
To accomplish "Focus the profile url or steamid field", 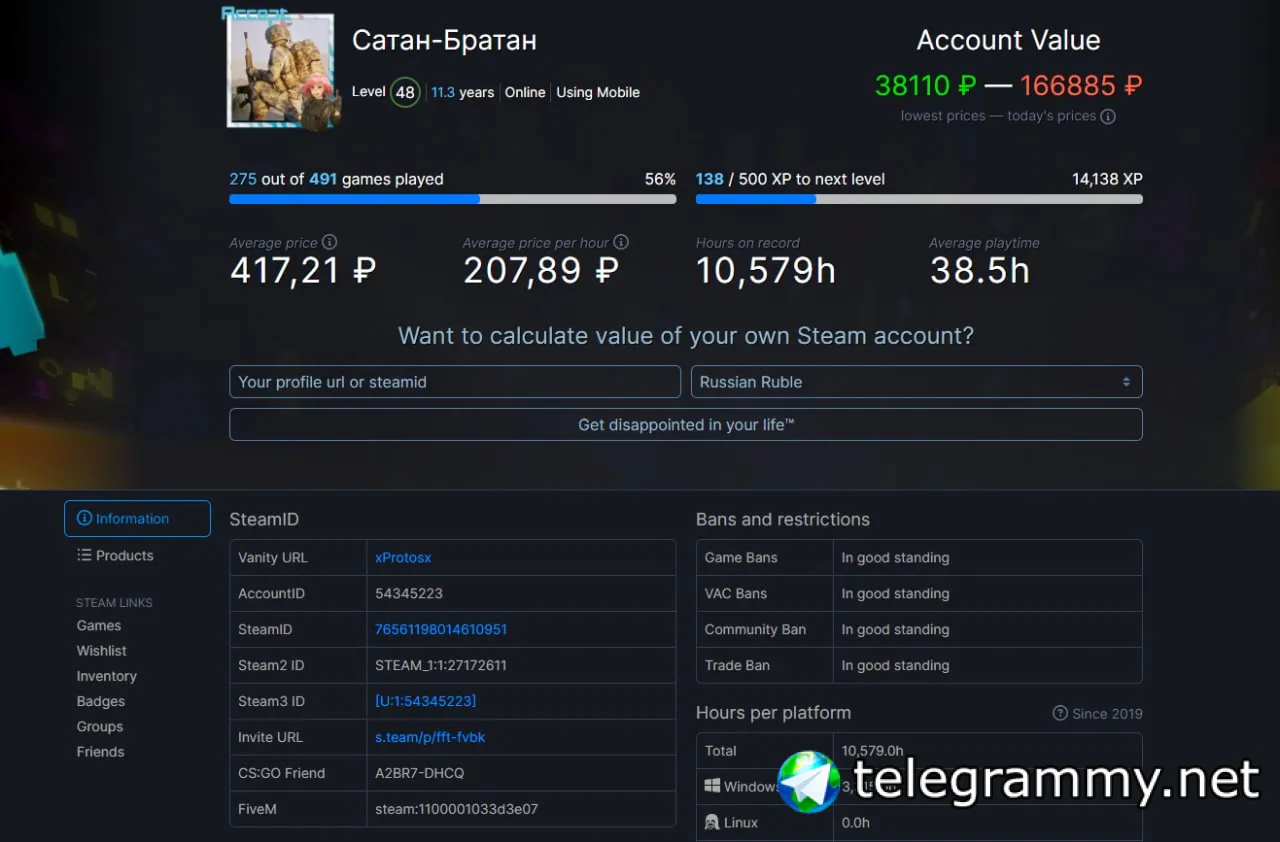I will point(455,382).
